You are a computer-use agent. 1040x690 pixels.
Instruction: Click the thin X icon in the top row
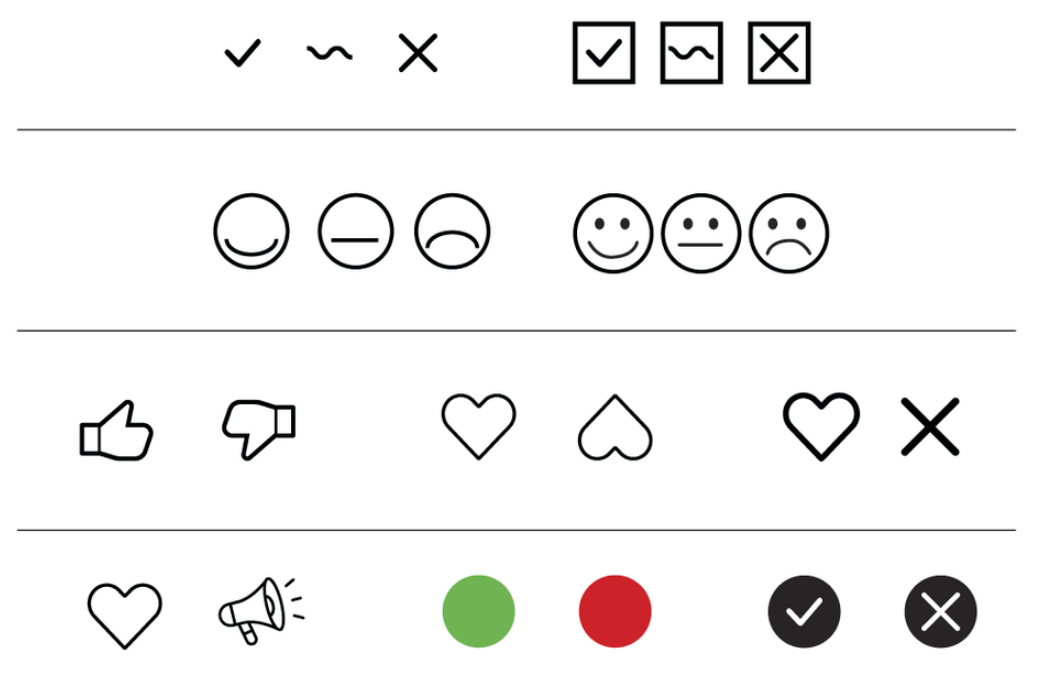point(418,53)
